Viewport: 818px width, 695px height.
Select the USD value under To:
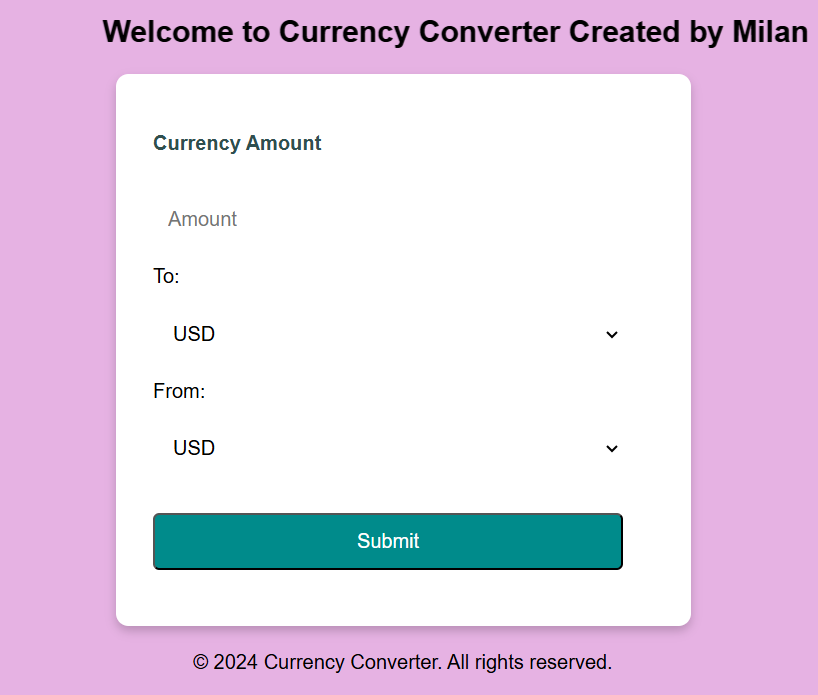coord(194,334)
